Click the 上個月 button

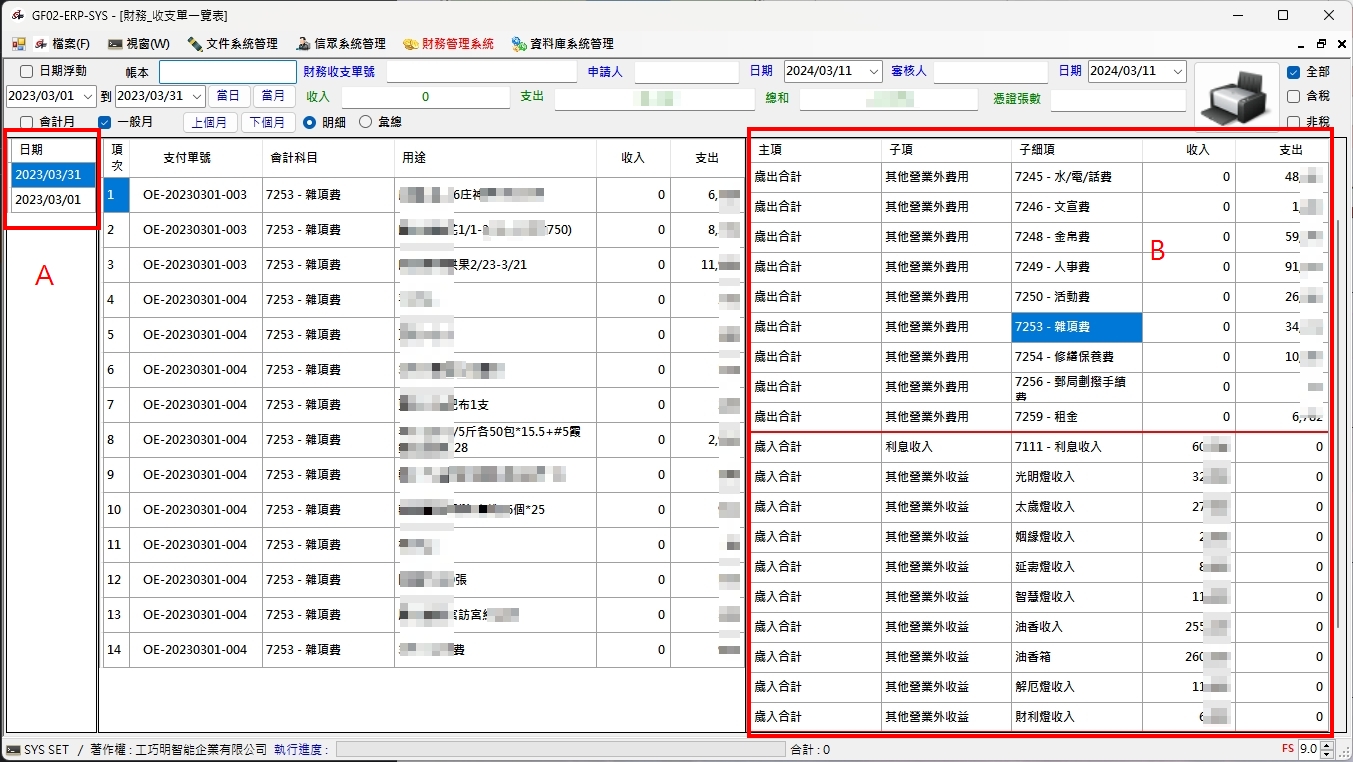tap(210, 122)
